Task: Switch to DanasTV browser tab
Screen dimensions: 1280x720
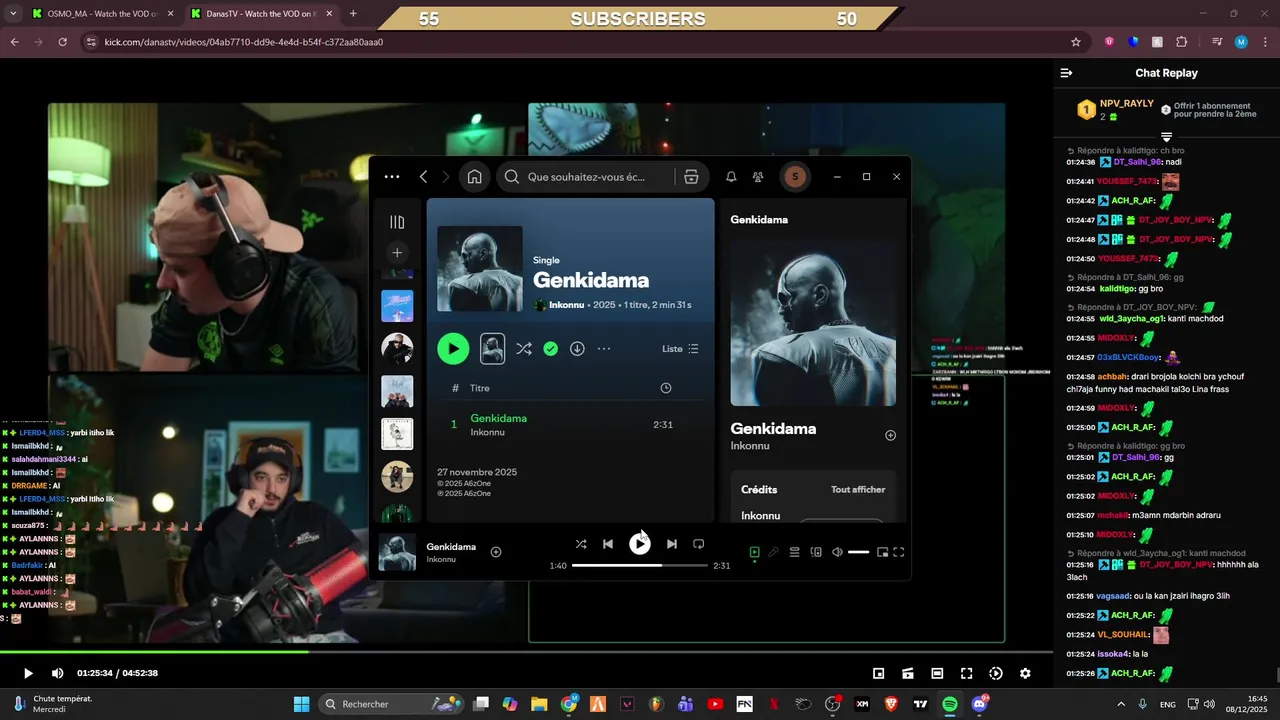Action: pyautogui.click(x=260, y=14)
